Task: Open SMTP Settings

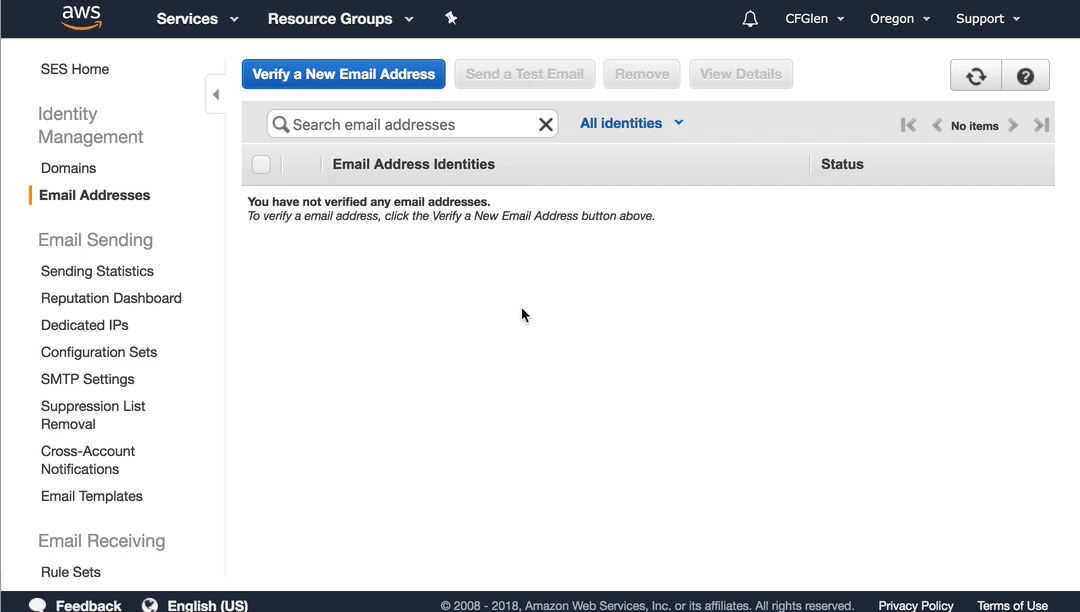Action: (x=87, y=379)
